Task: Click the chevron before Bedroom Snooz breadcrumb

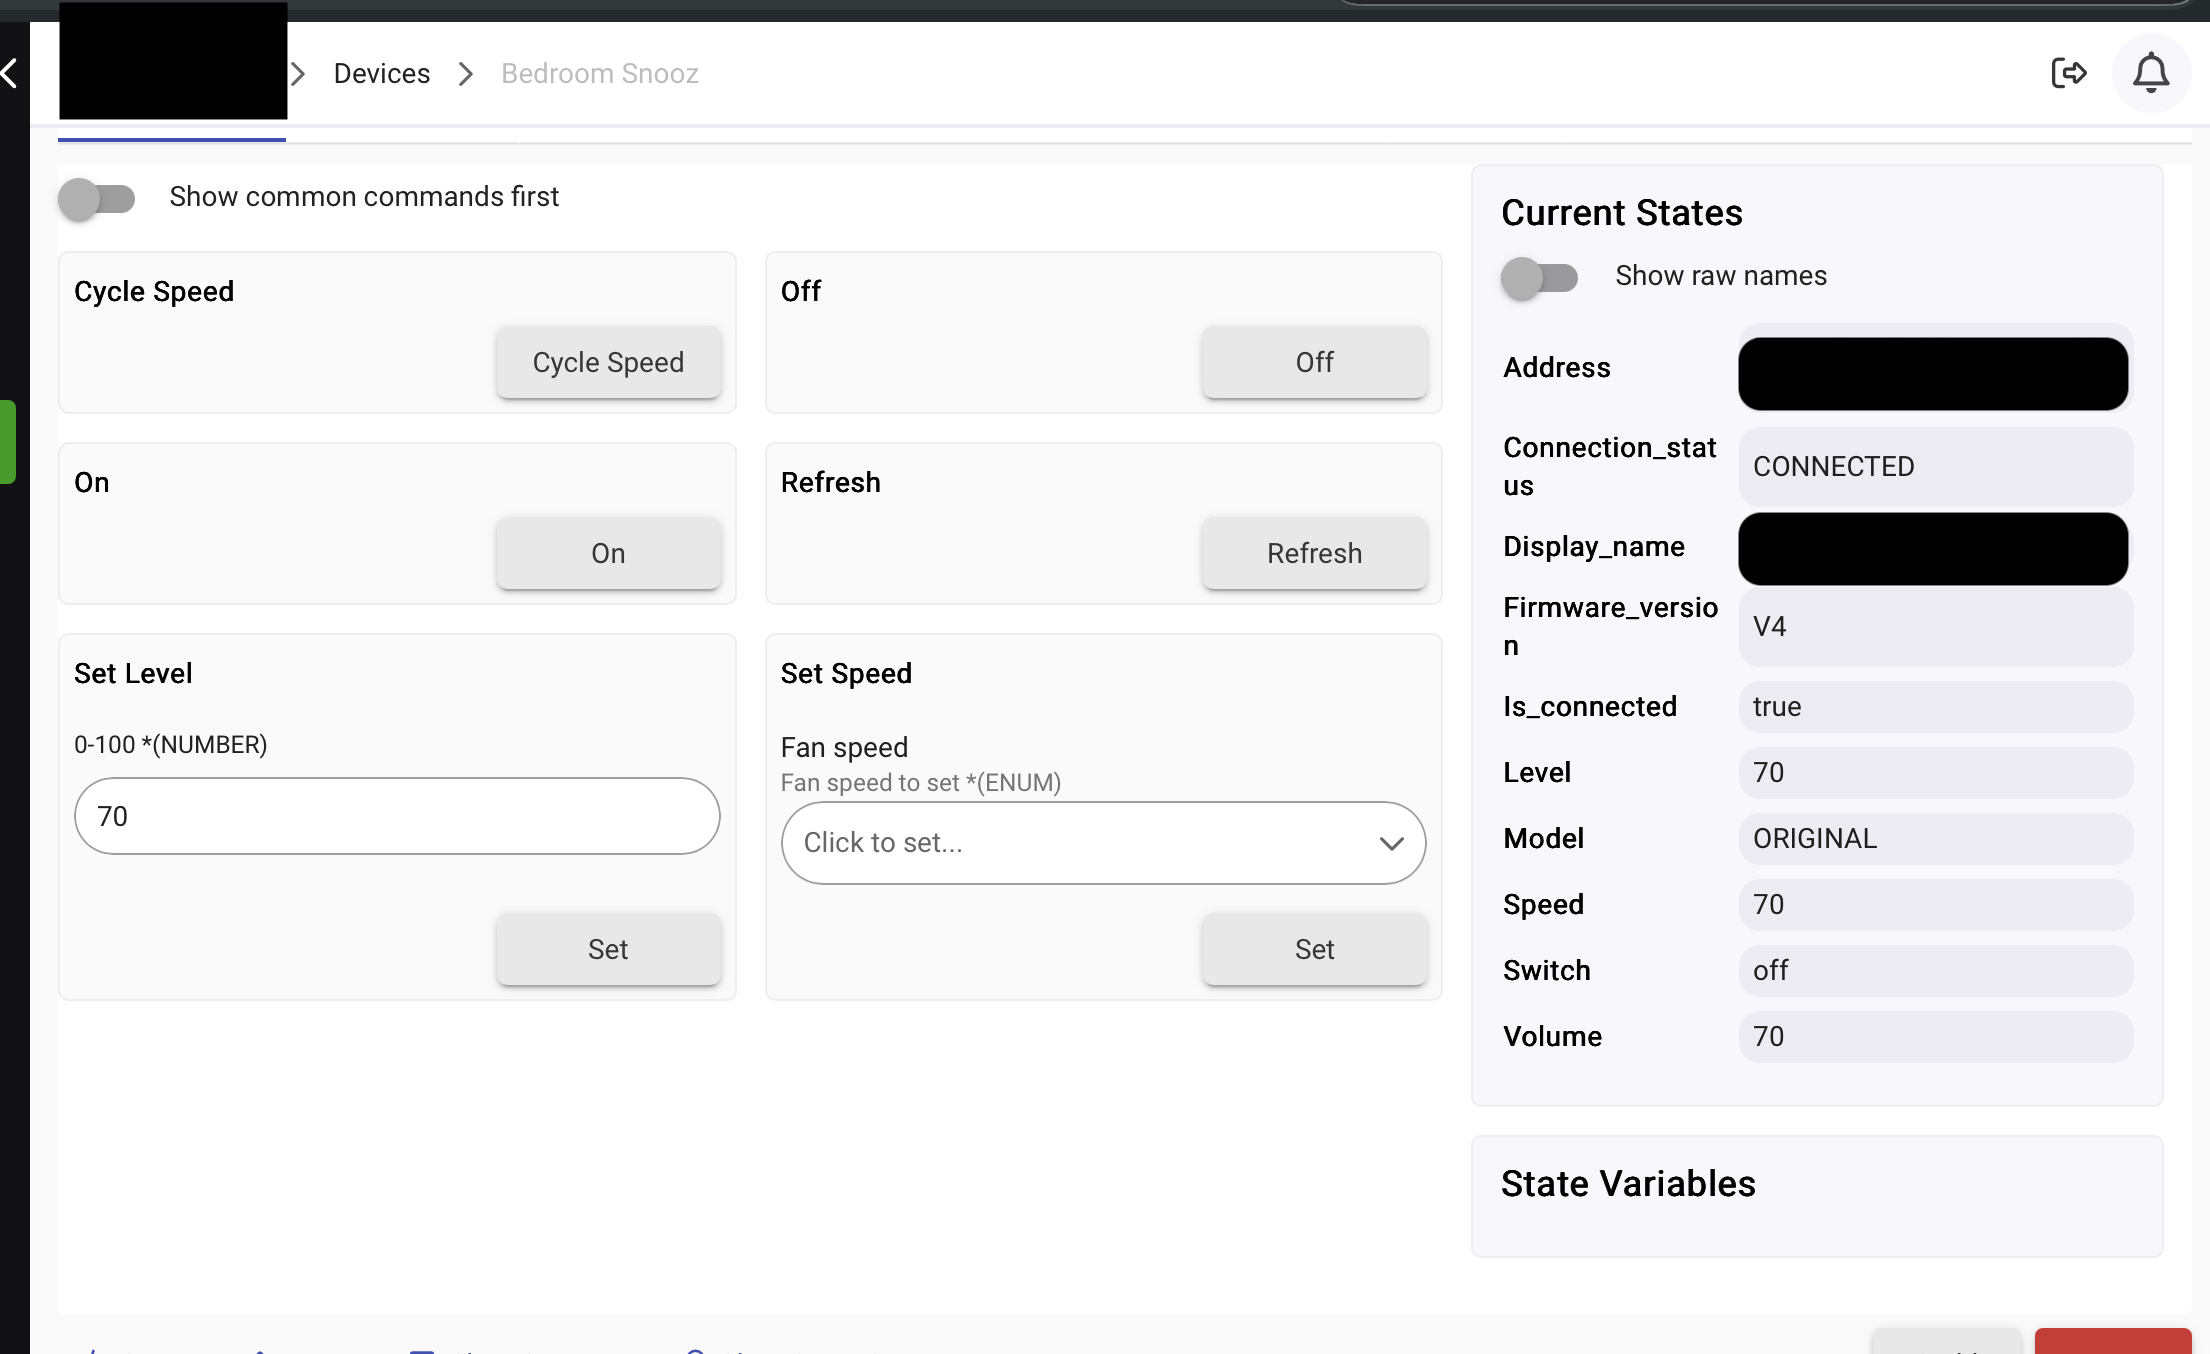Action: (466, 74)
